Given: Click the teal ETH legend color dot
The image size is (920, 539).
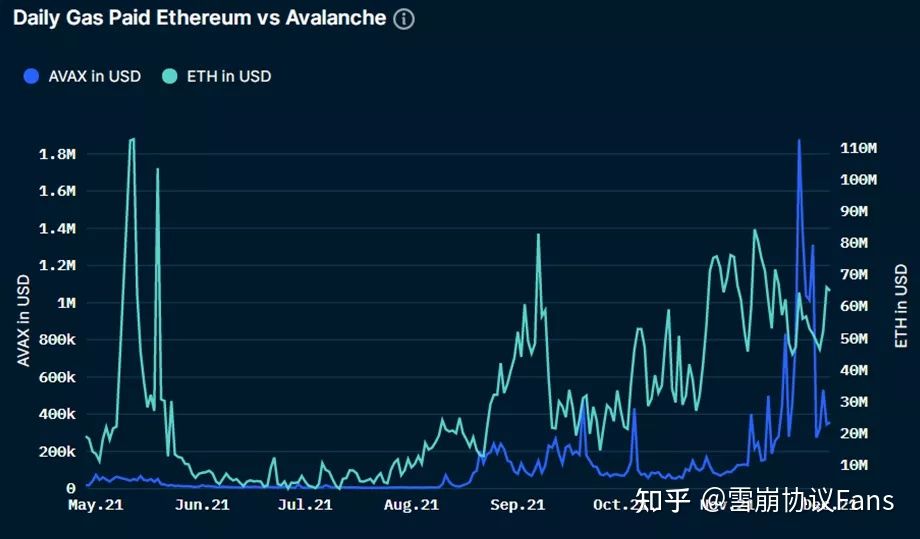Looking at the screenshot, I should 170,76.
